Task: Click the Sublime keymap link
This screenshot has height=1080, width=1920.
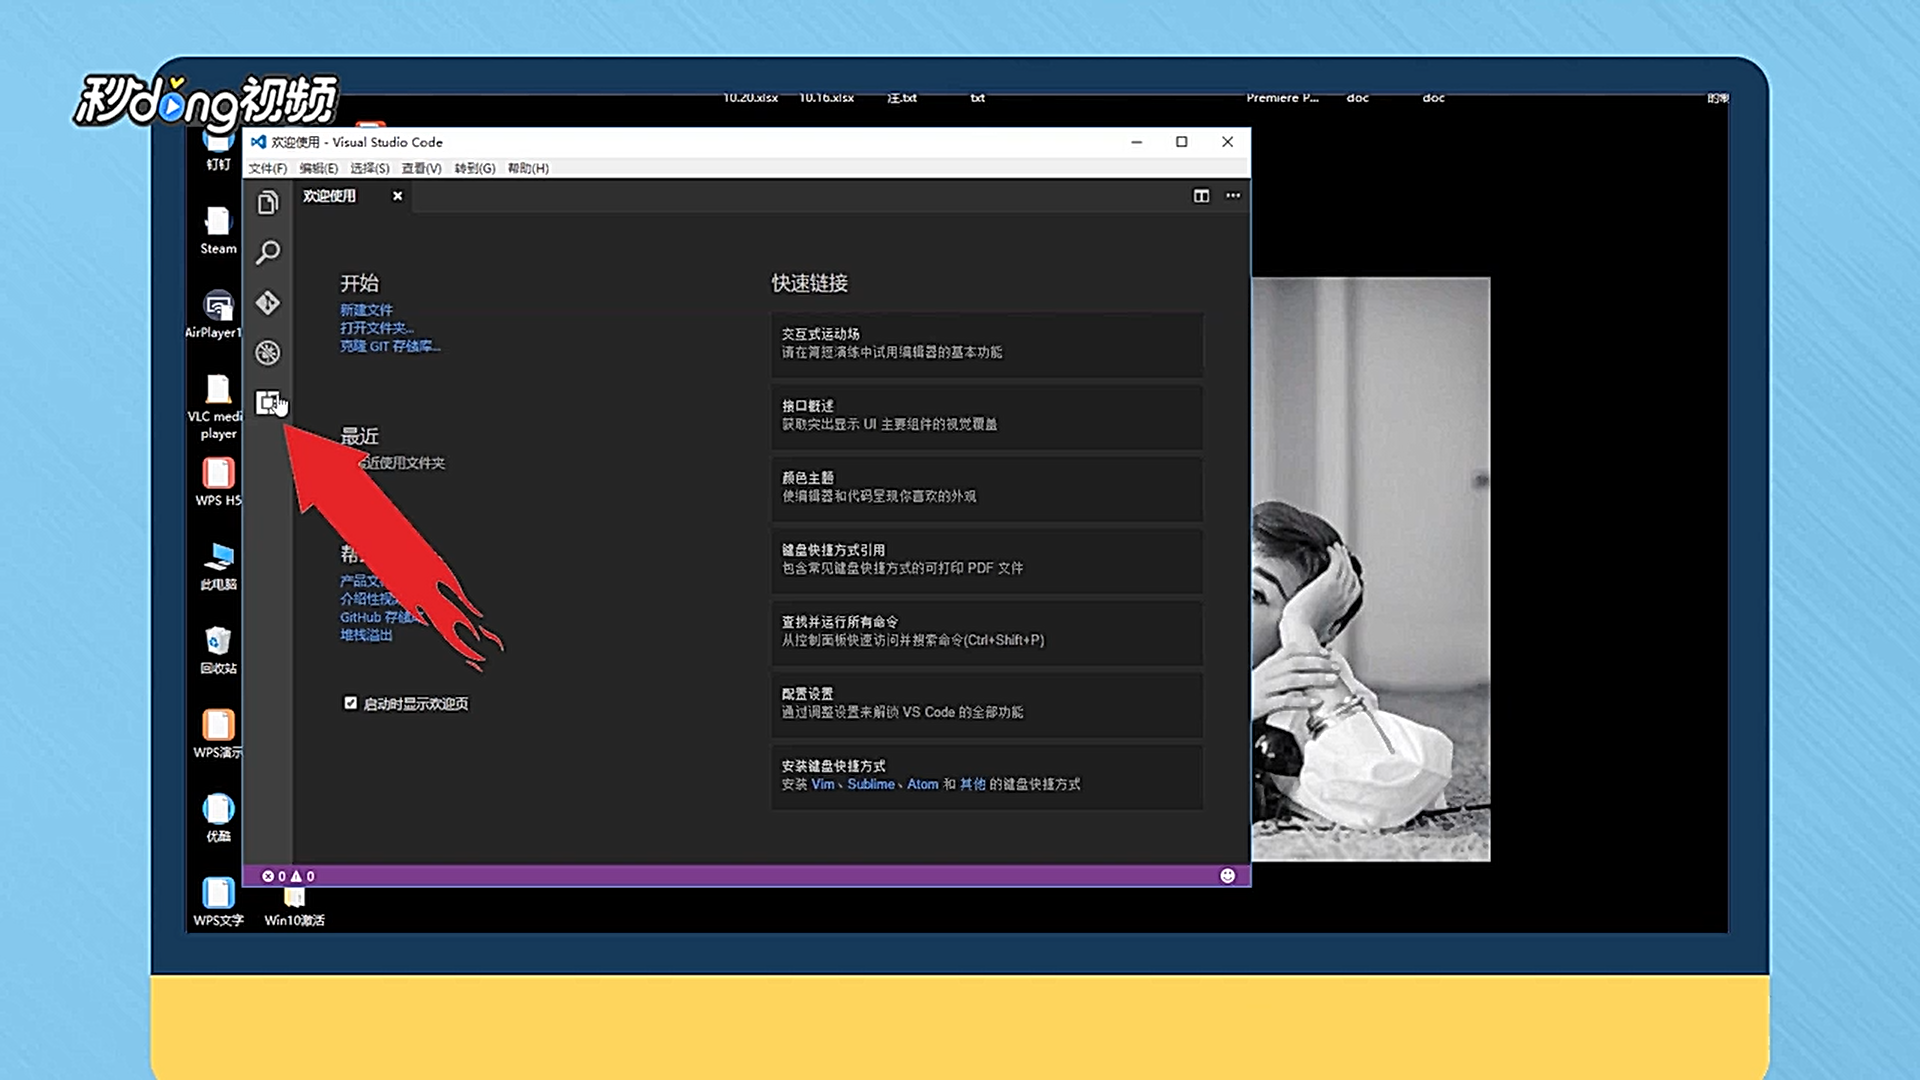Action: pos(871,784)
